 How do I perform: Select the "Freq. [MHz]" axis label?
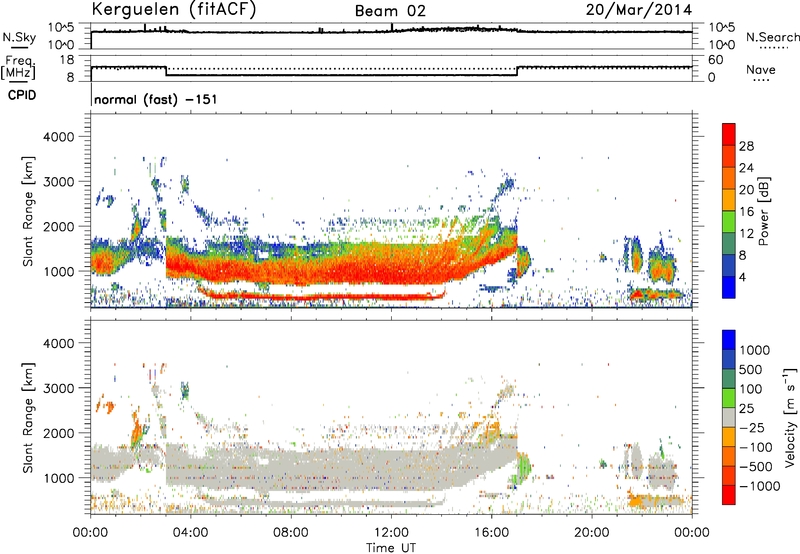click(x=18, y=67)
